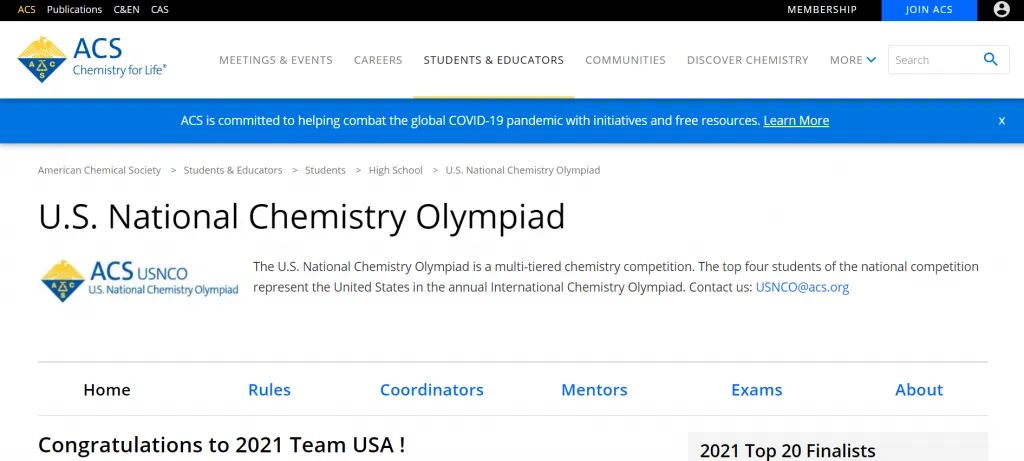Click the search magnifying glass icon
This screenshot has height=461, width=1024.
(990, 59)
